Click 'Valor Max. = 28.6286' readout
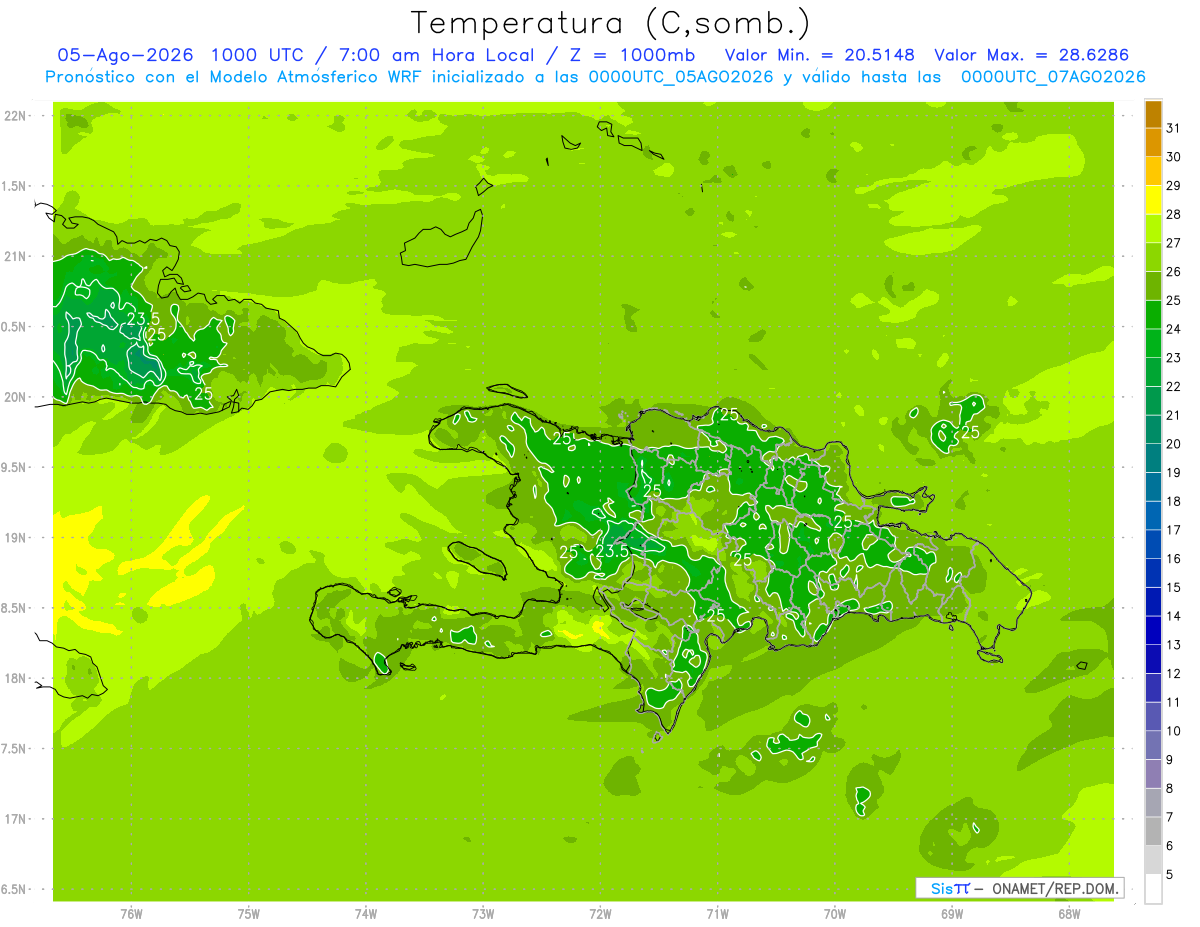1200x927 pixels. 1031,55
